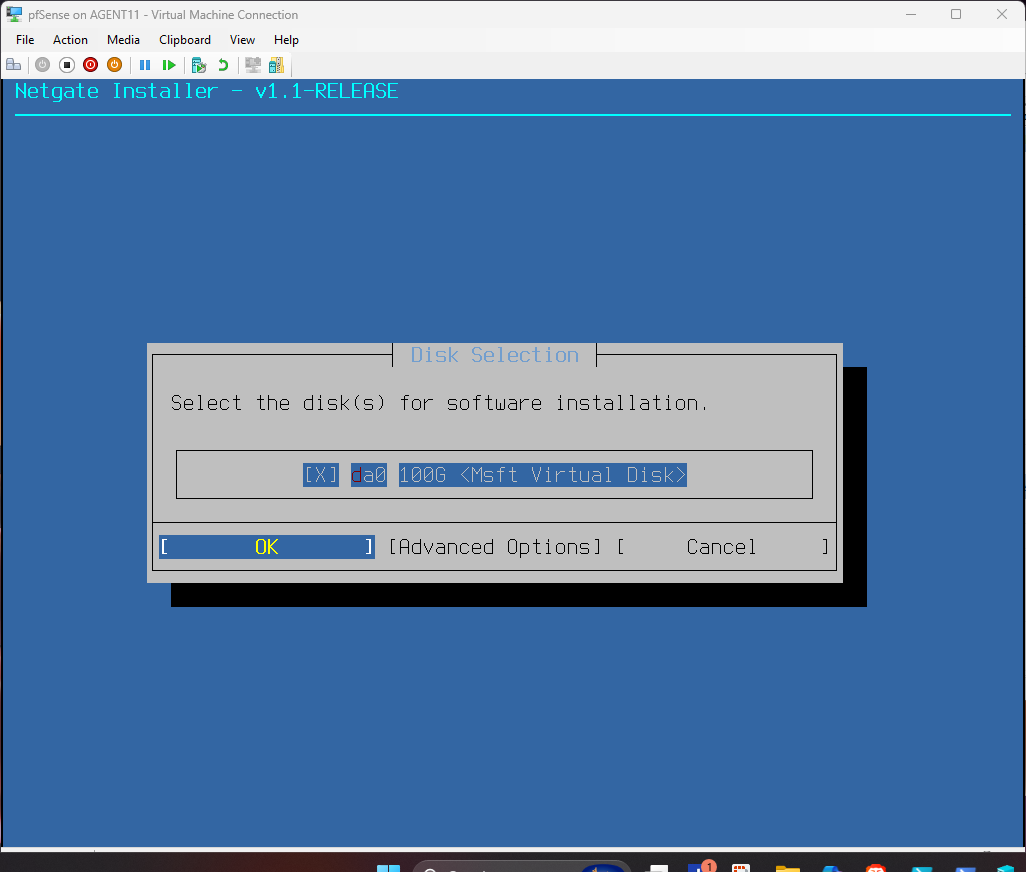
Task: Confirm disk selection with OK
Action: pyautogui.click(x=266, y=547)
